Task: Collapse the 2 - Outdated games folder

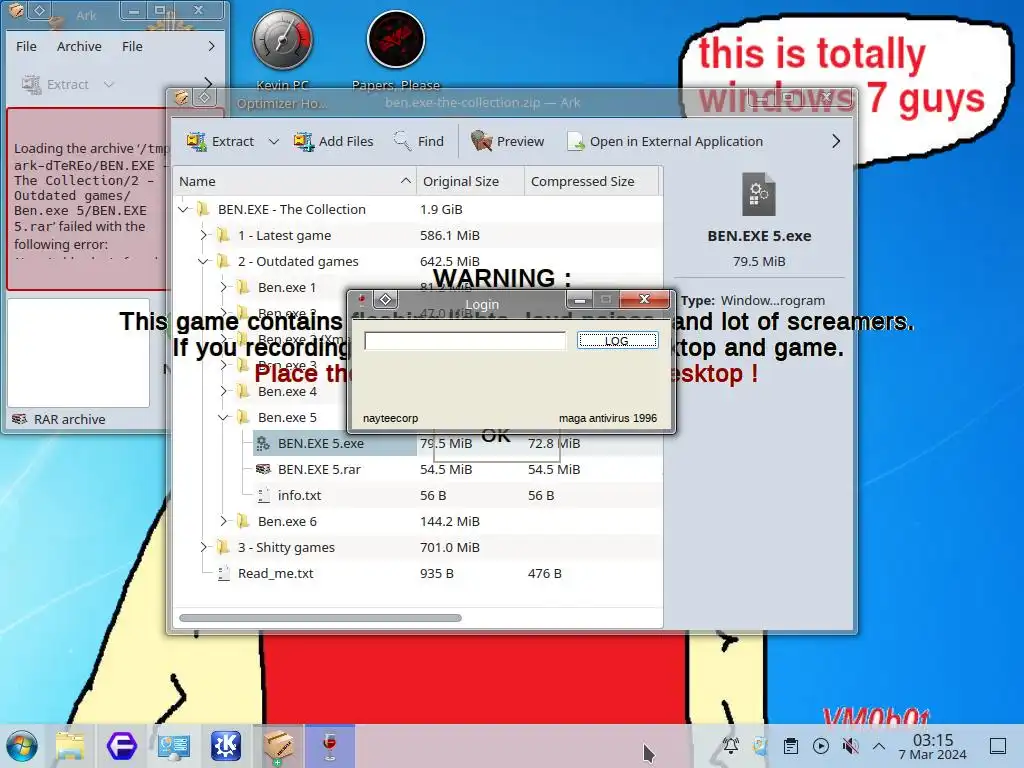Action: [204, 261]
